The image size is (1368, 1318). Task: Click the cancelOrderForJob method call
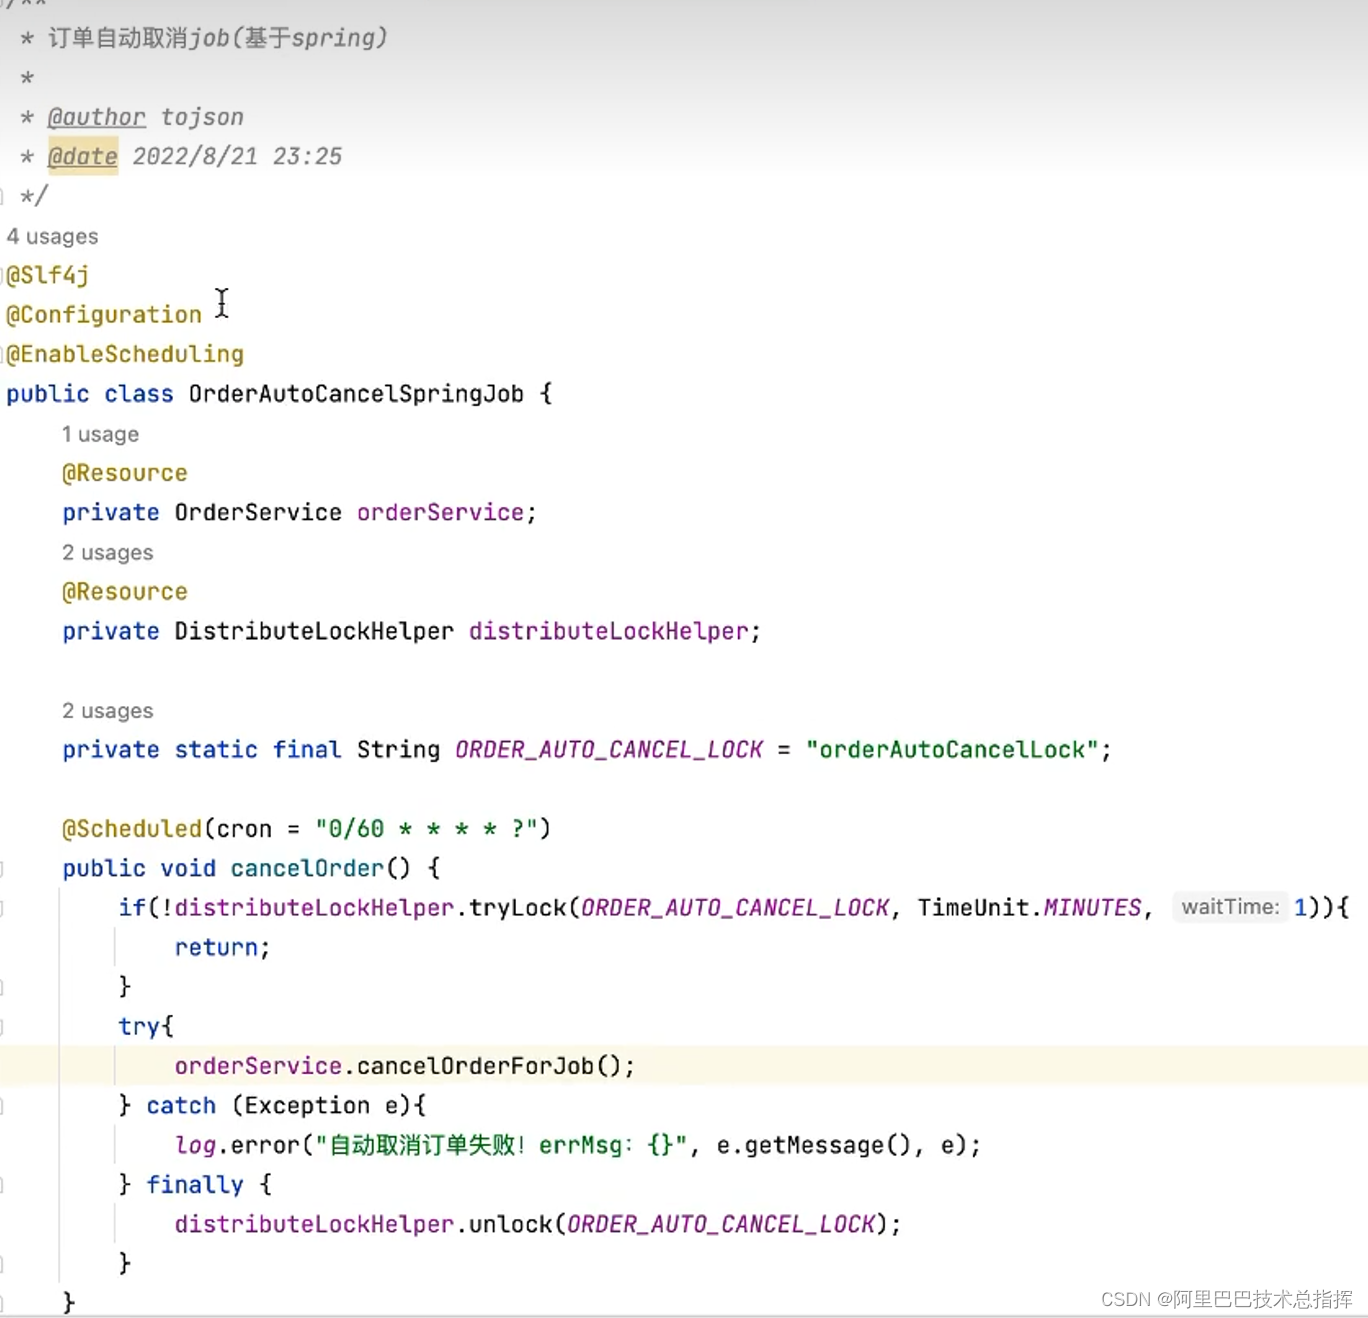[475, 1066]
